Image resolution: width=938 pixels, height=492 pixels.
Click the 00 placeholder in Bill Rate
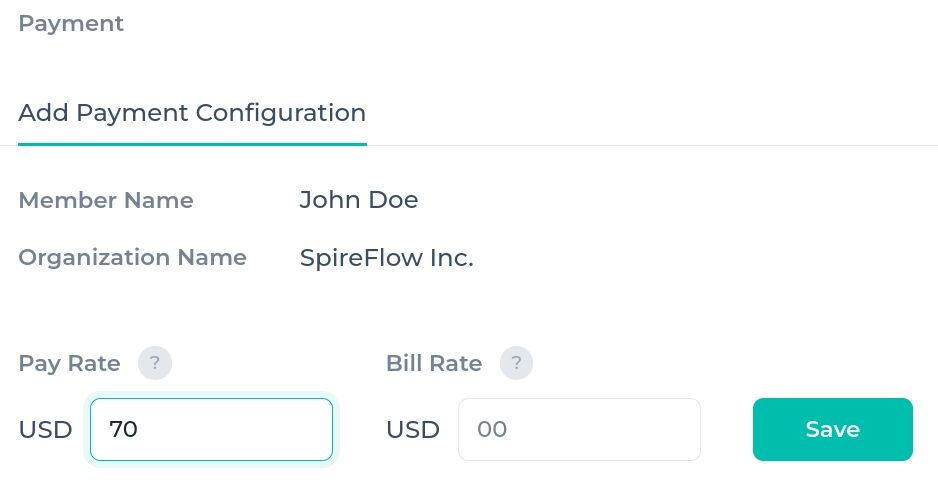492,429
